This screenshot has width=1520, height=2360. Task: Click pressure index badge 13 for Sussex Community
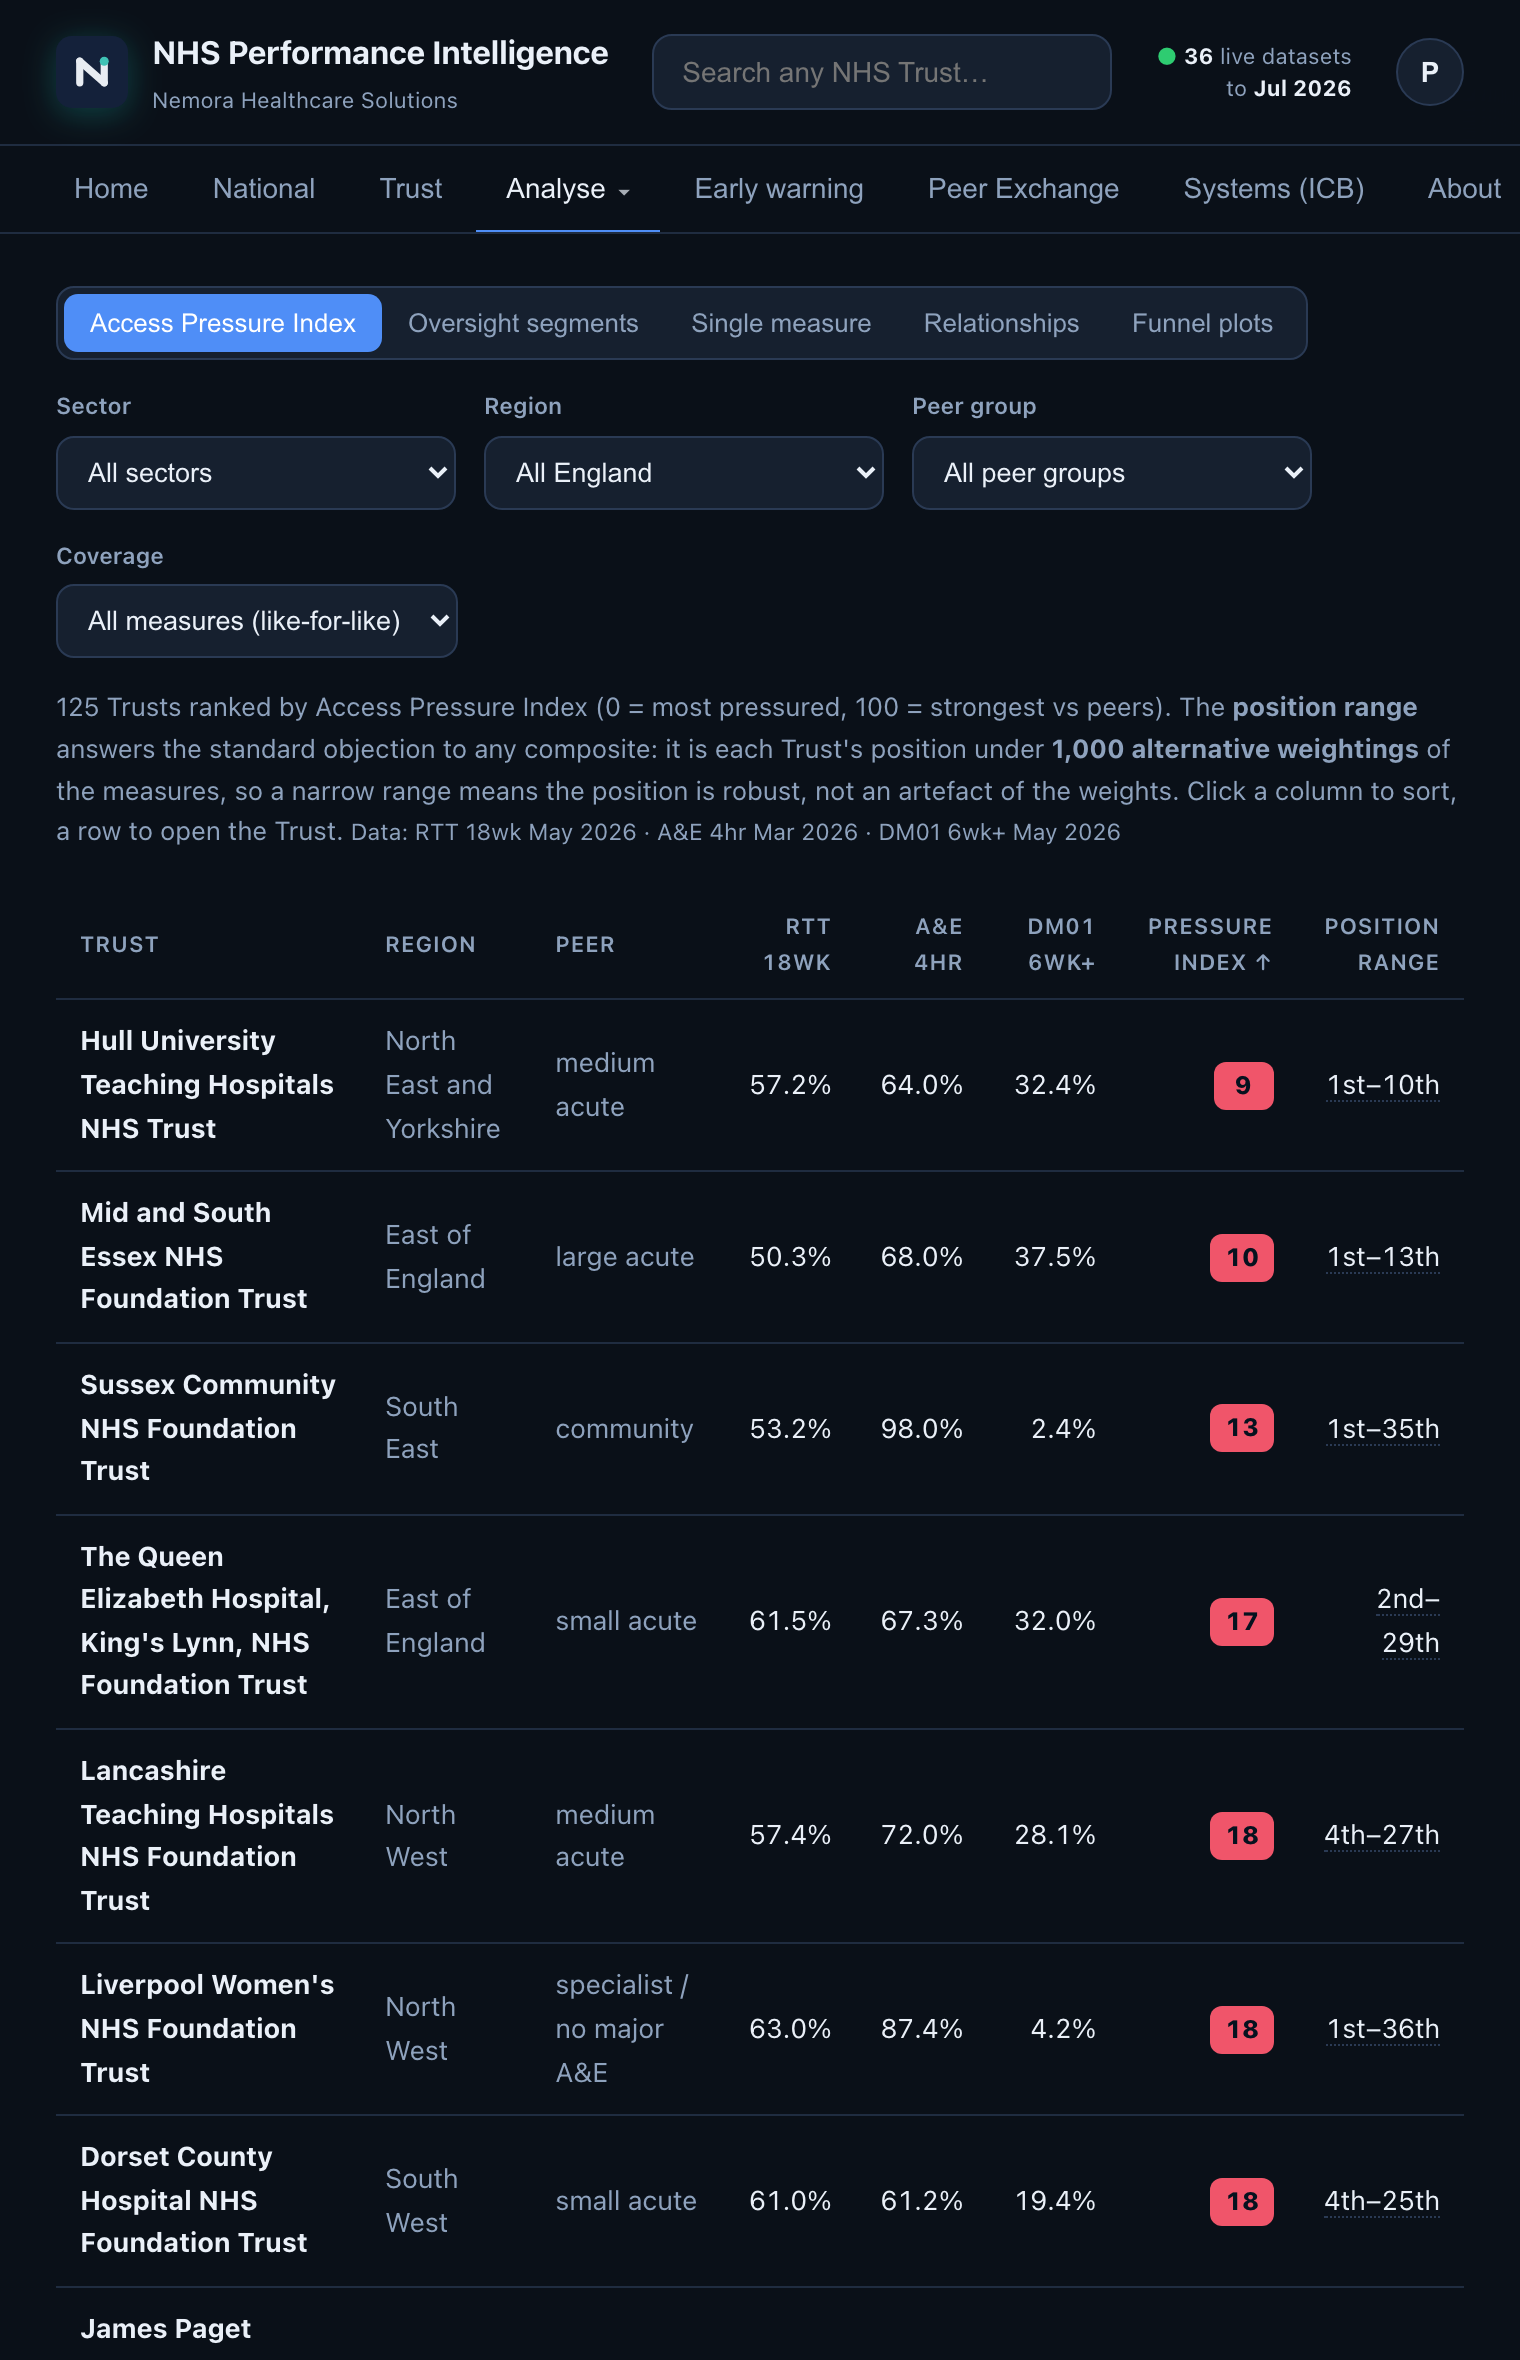coord(1242,1428)
